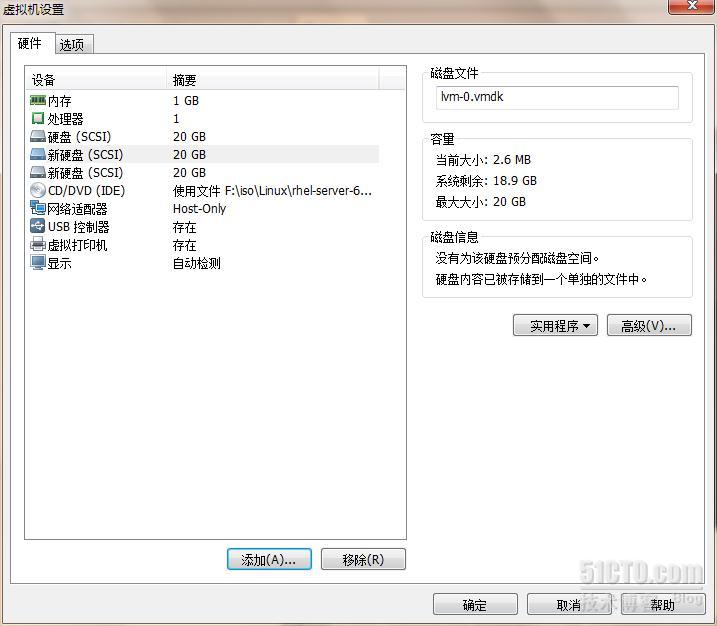Click the 高级(V)... button
Screen dimensions: 717x626
pos(649,325)
